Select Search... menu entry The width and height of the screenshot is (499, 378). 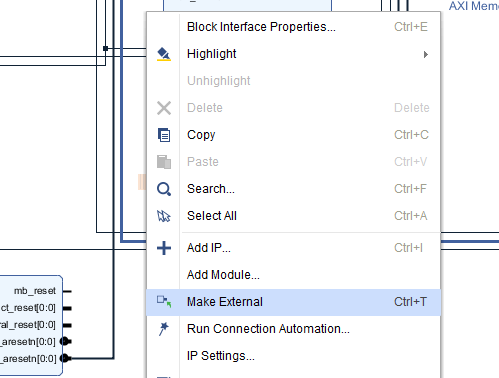294,189
